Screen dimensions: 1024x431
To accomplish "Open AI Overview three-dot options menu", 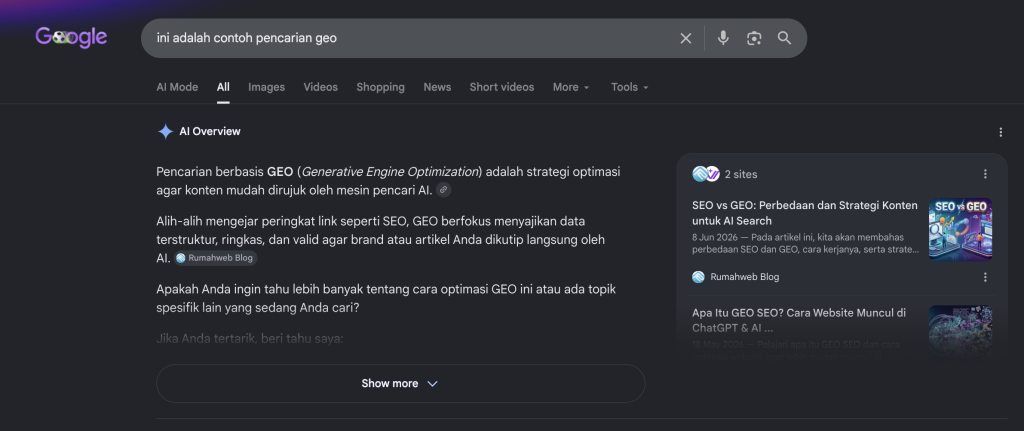I will 1000,132.
